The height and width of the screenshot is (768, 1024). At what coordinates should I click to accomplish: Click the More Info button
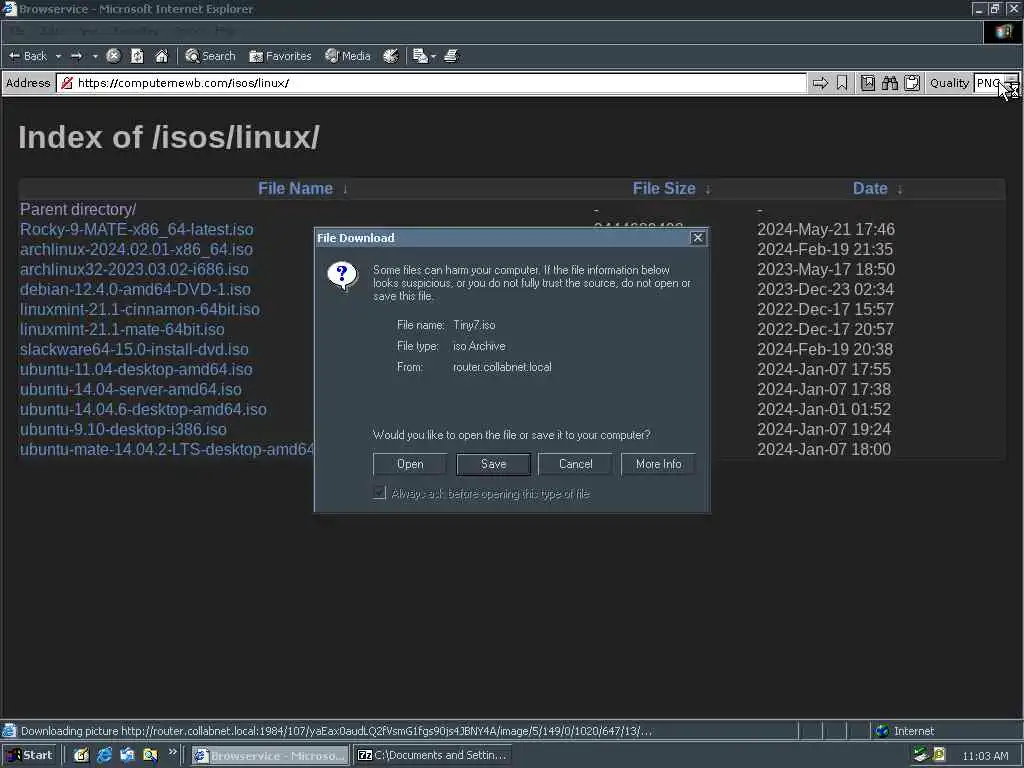pos(658,464)
